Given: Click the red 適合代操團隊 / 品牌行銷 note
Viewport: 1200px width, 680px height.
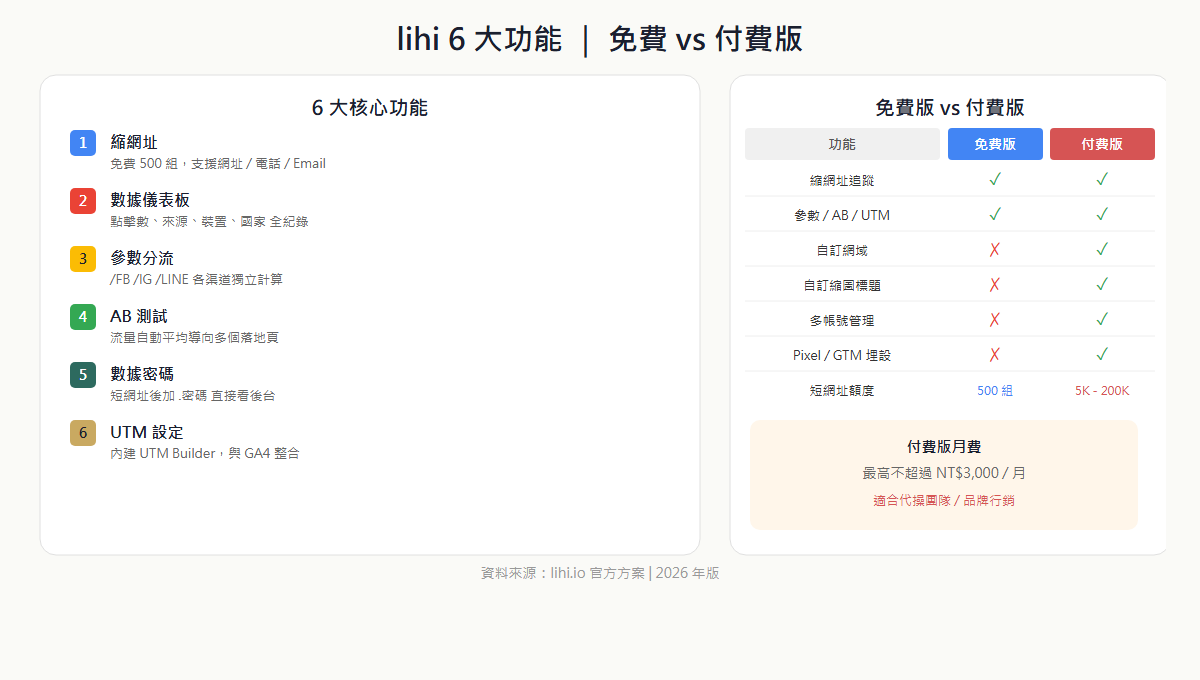Looking at the screenshot, I should [944, 501].
